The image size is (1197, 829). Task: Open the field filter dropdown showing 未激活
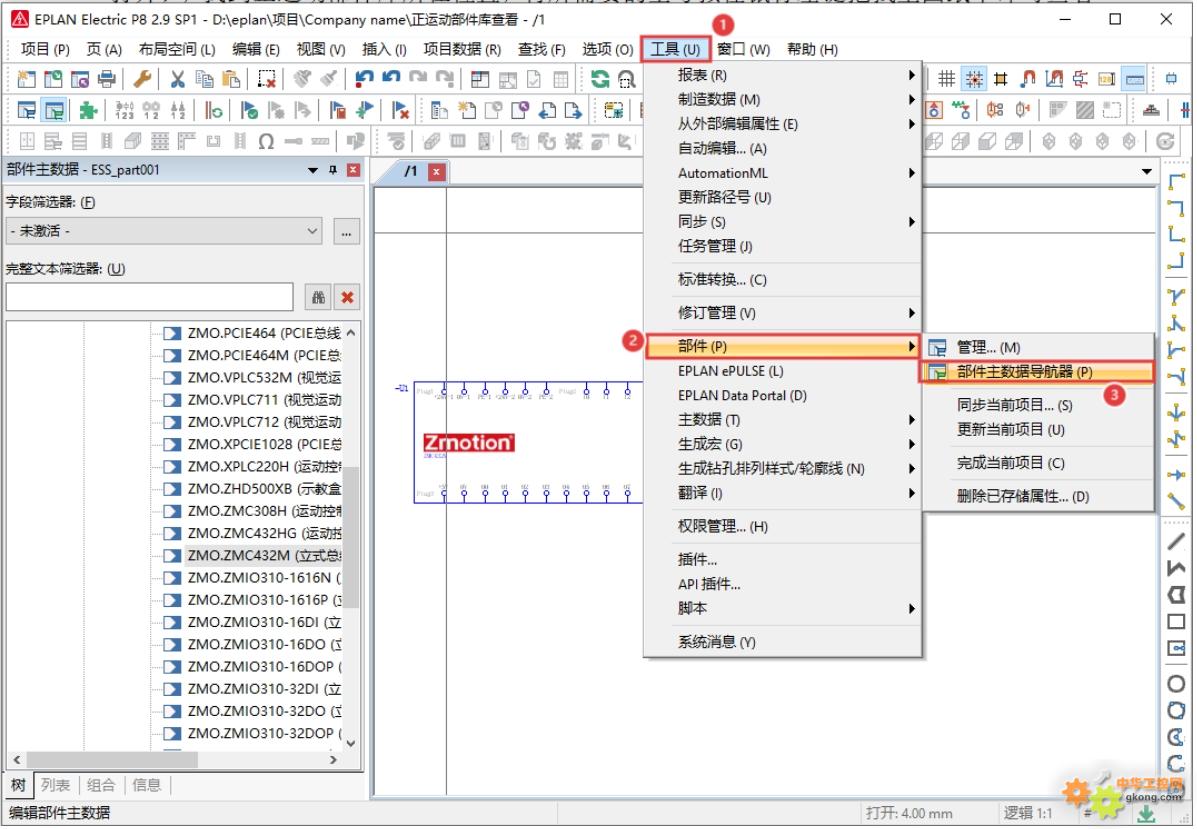tap(163, 231)
